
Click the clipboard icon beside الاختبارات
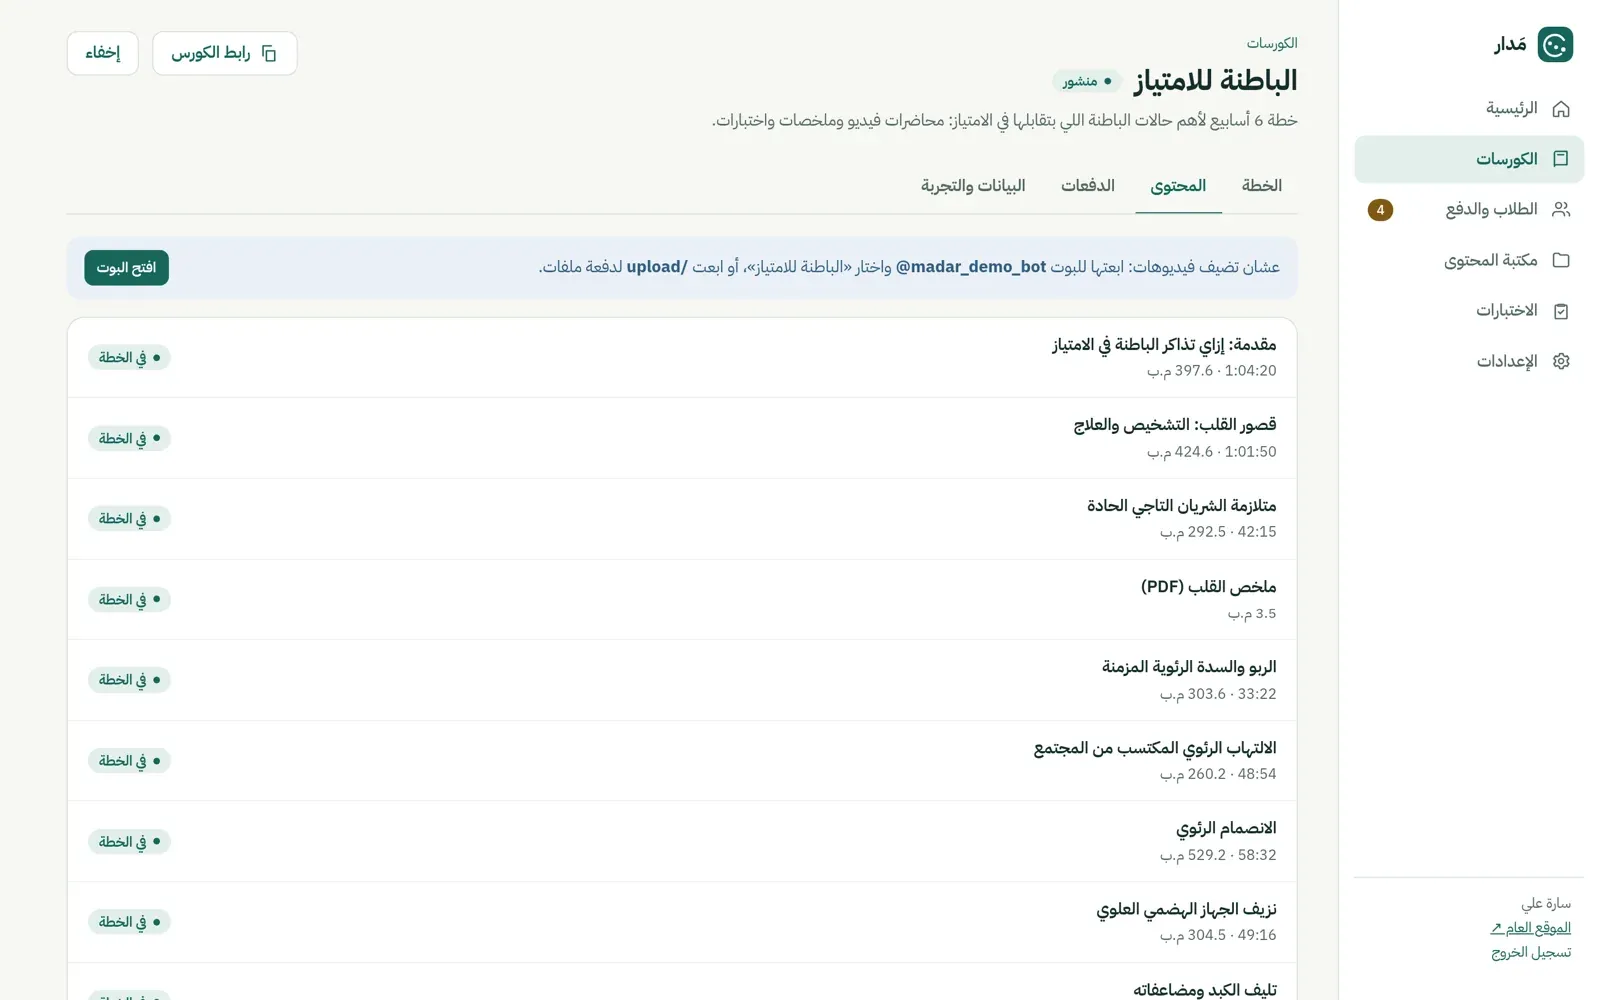pos(1561,311)
